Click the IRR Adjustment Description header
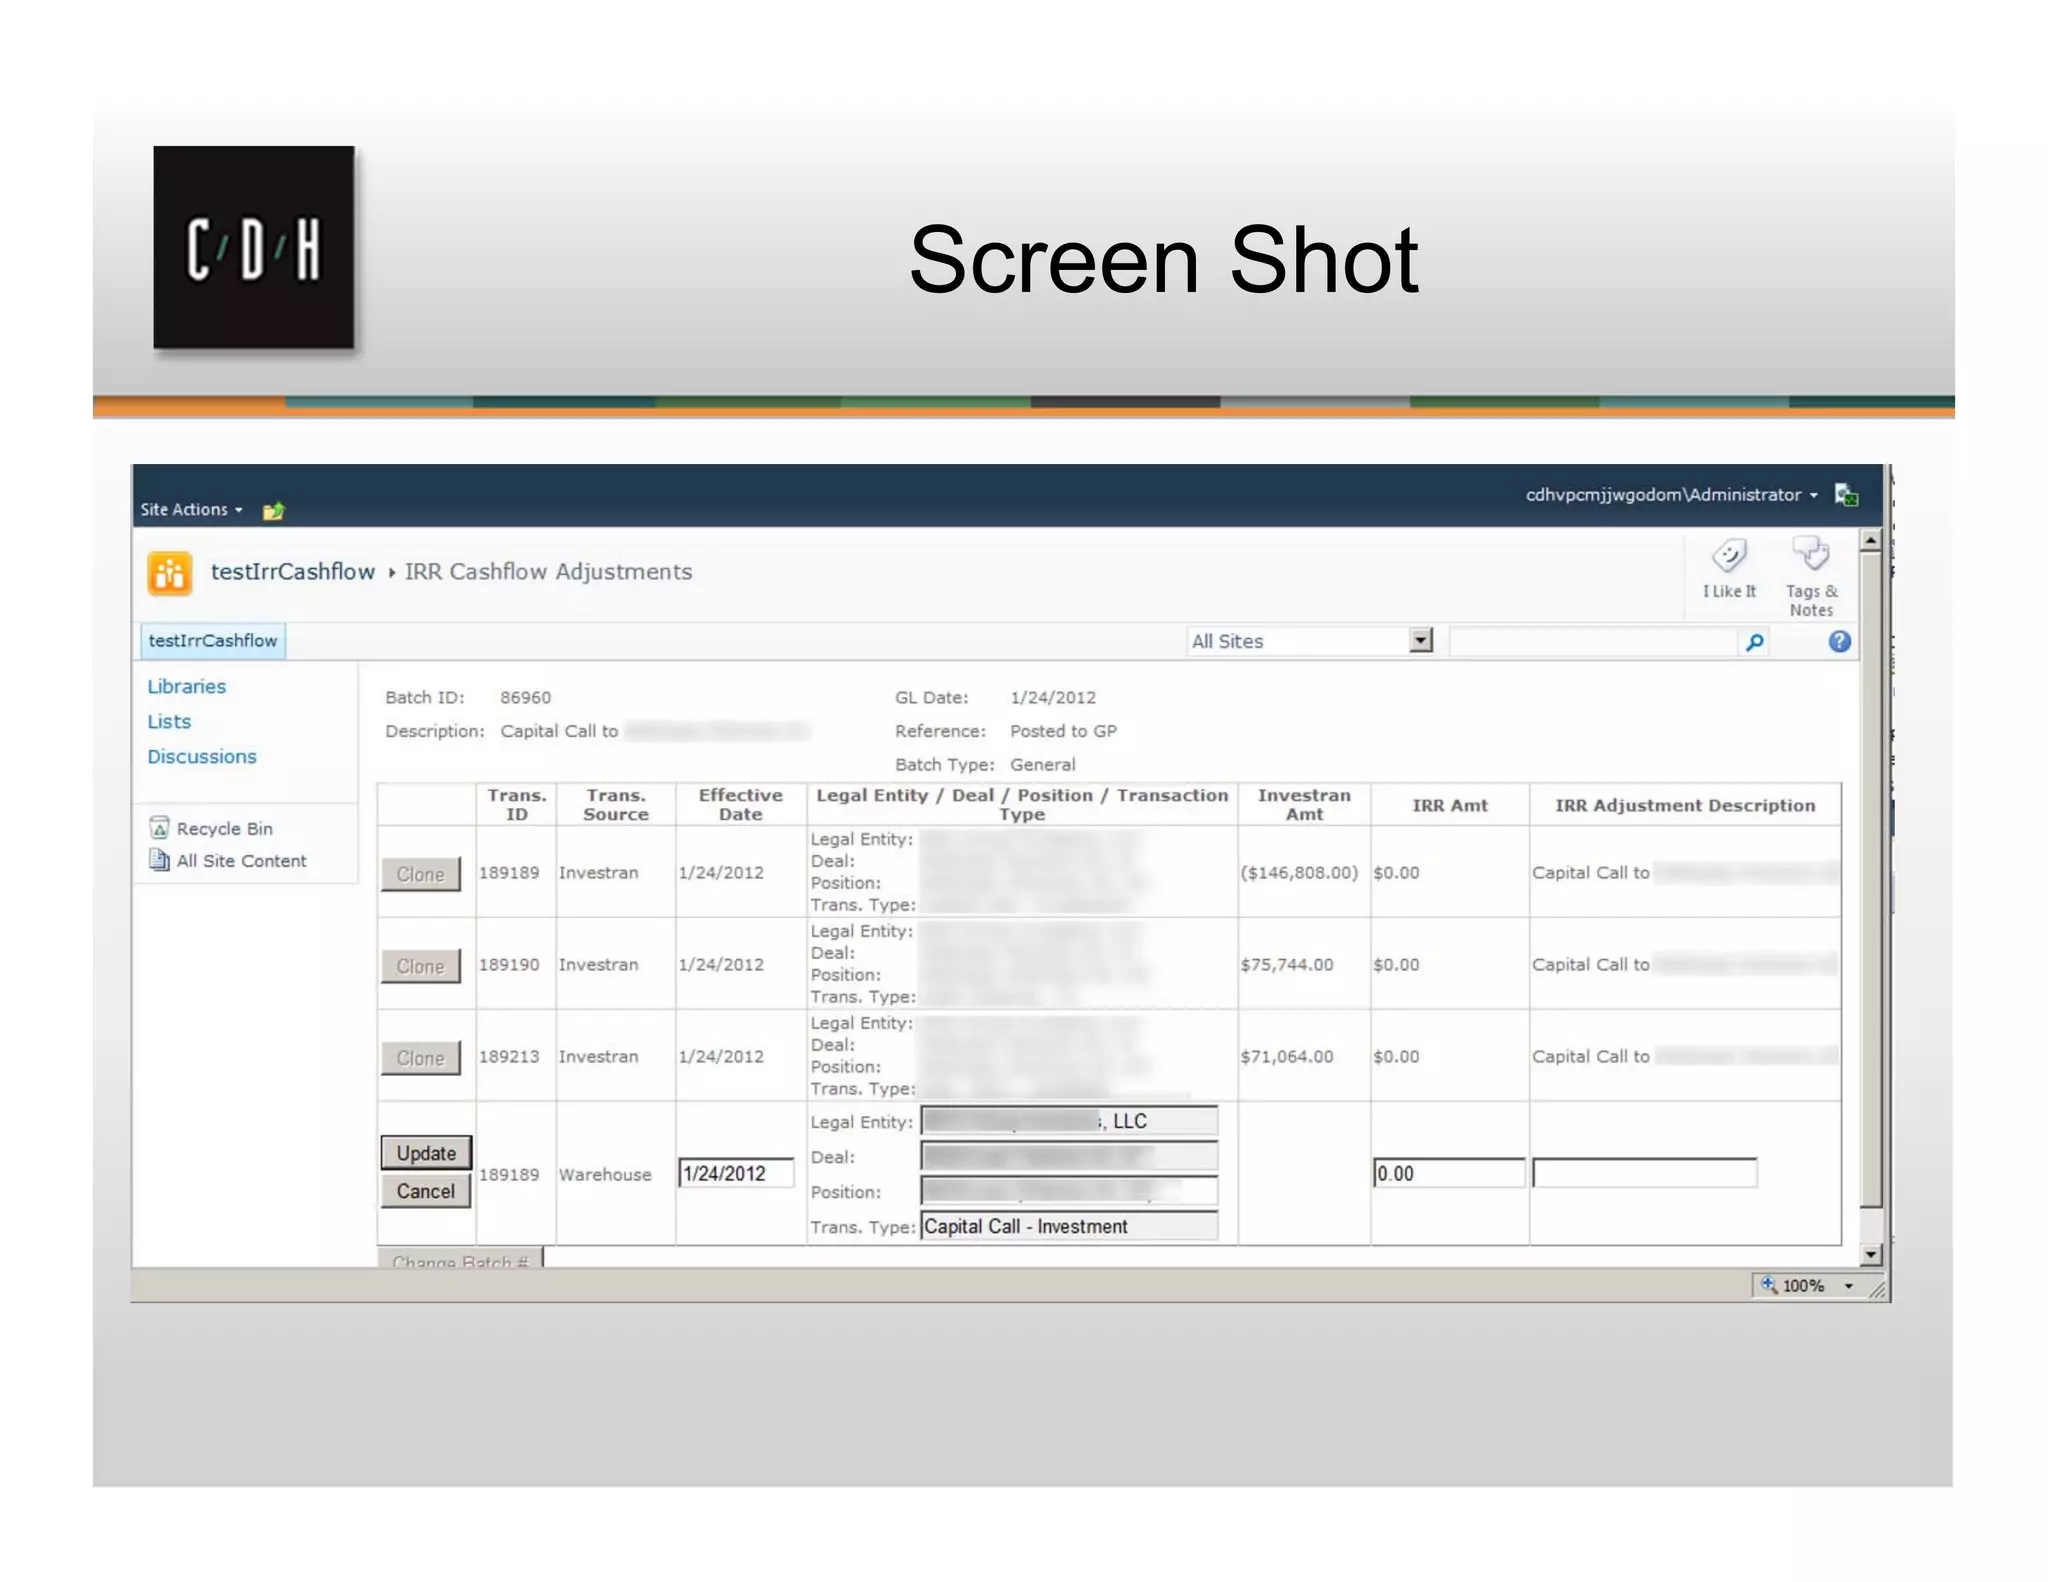Viewport: 2048px width, 1582px height. [x=1685, y=805]
